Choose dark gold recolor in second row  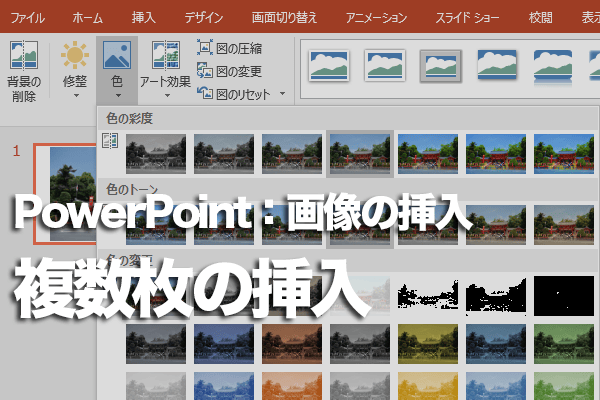click(428, 344)
